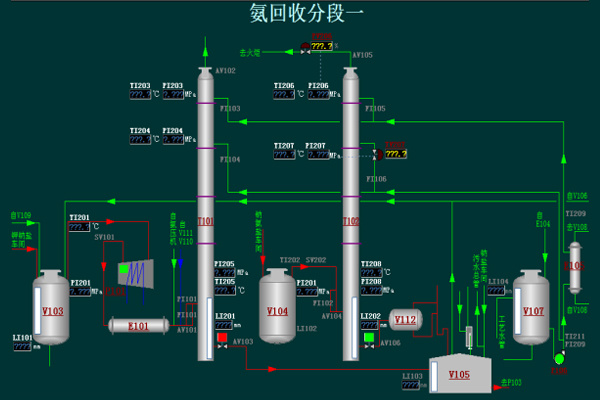Click the FI105 flow tag
600x400 pixels.
tap(375, 109)
